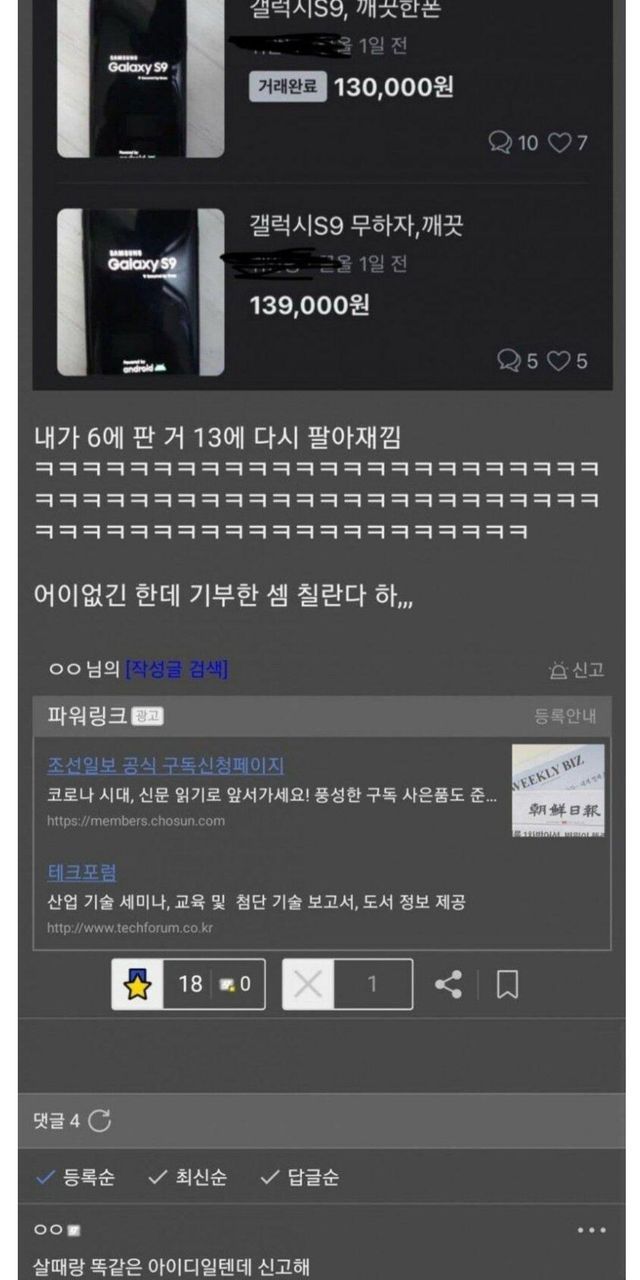The width and height of the screenshot is (640, 1280).
Task: Click the siren 신고 report icon
Action: [558, 670]
